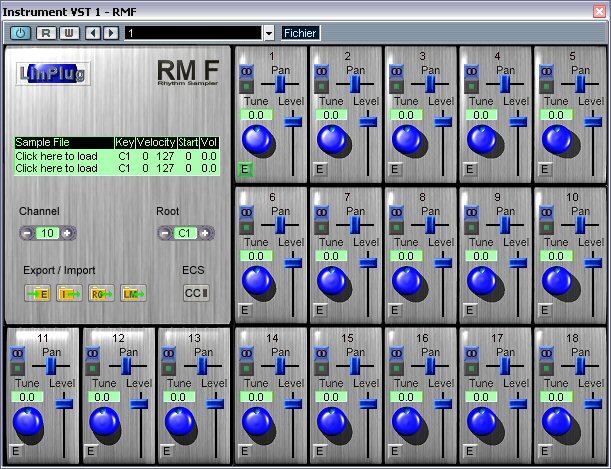Toggle the loop icon on pad 17
Screen dimensions: 611x469
(471, 354)
